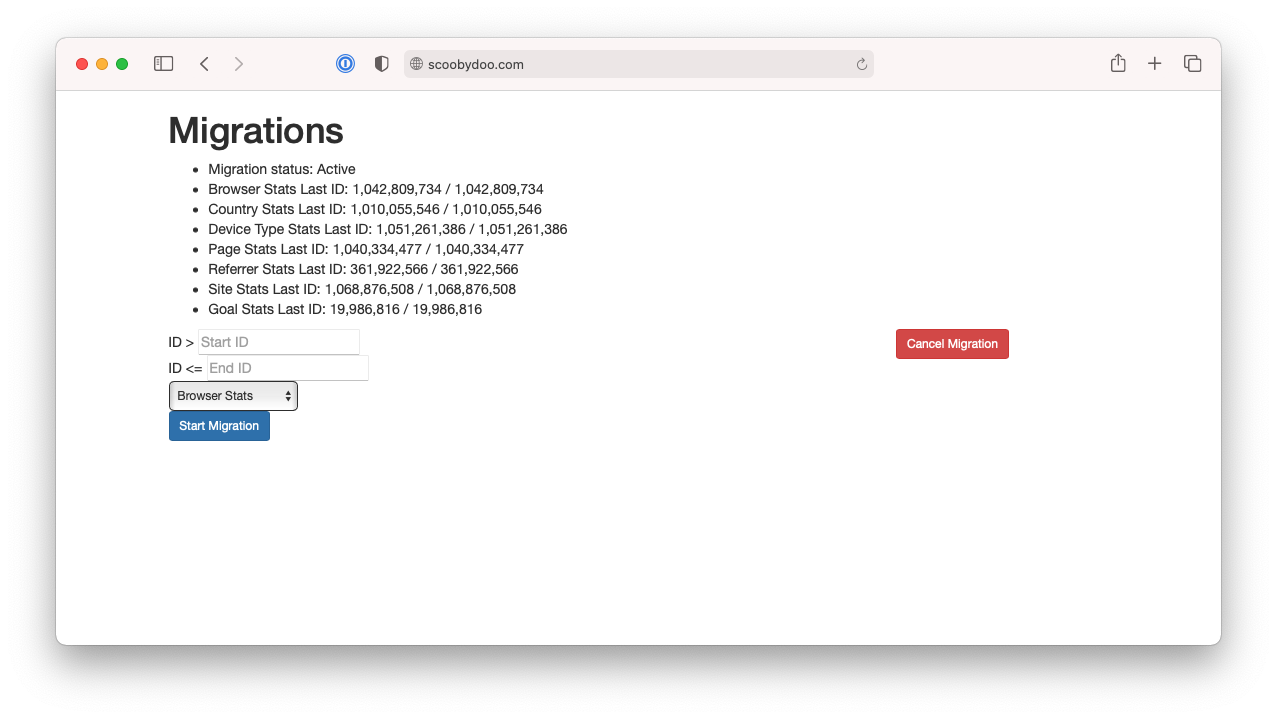
Task: Click the End ID input field
Action: 287,367
